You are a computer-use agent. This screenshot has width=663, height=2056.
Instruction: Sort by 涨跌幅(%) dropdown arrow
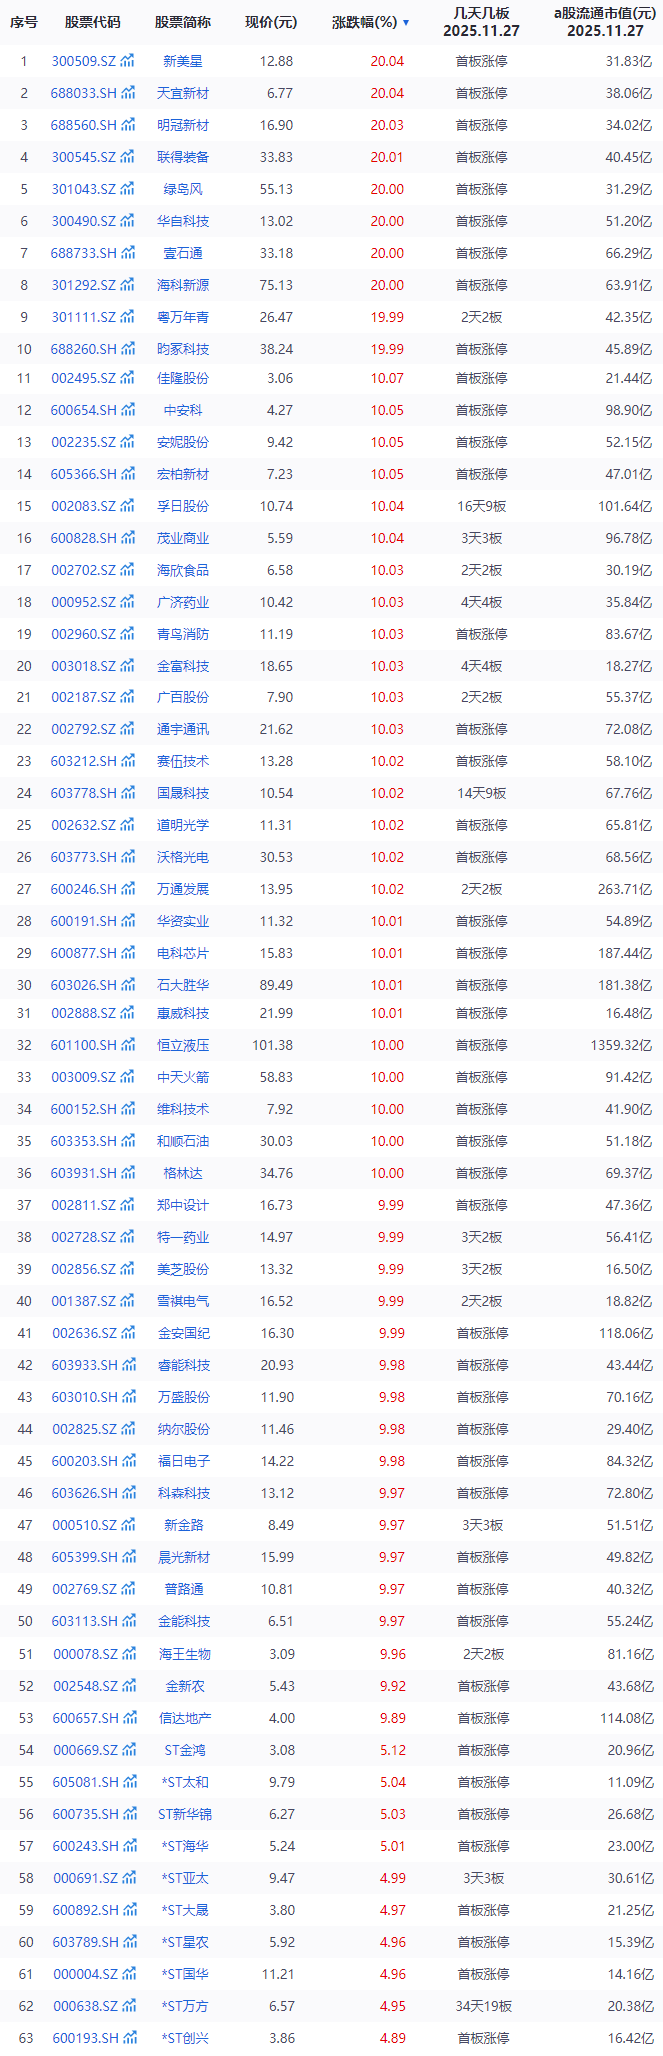[x=406, y=22]
